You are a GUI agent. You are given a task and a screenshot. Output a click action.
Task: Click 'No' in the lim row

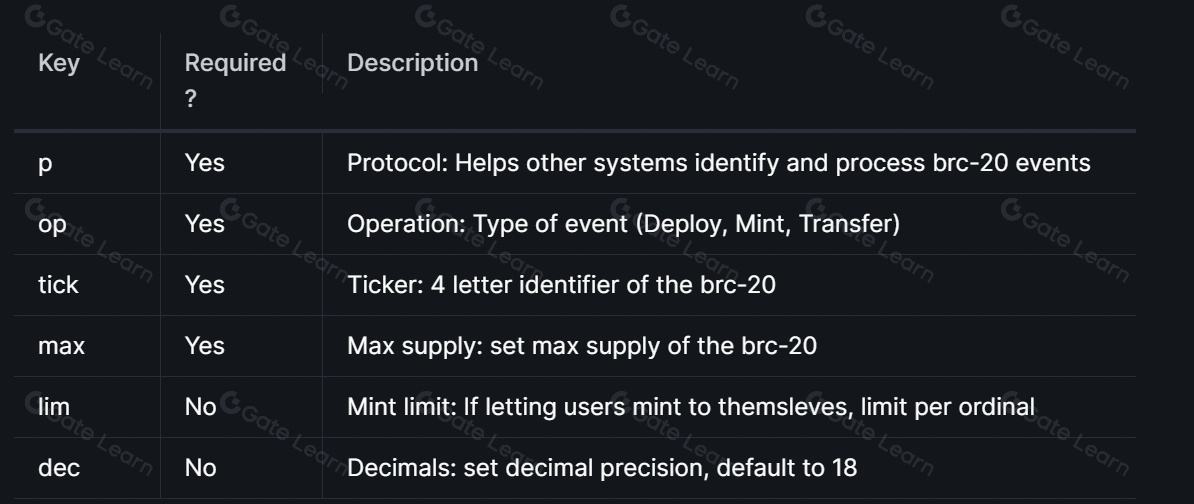pyautogui.click(x=201, y=407)
